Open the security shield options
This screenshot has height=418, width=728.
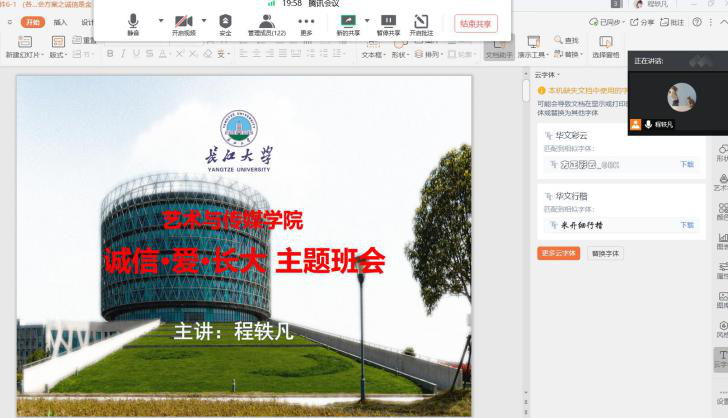(225, 23)
